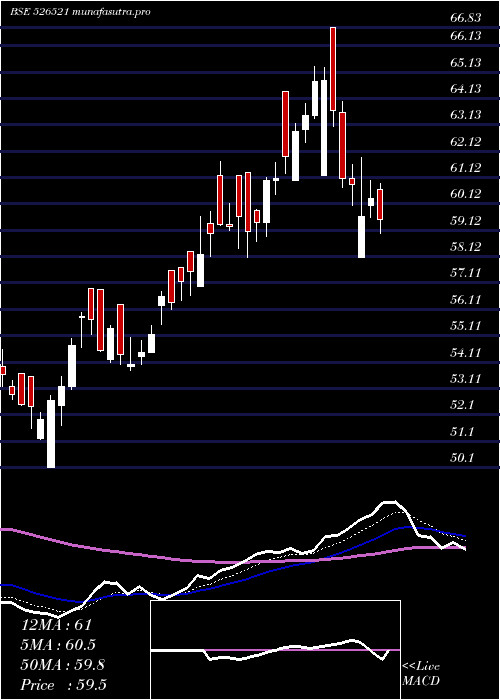Click the 65.13 price axis label

[466, 62]
